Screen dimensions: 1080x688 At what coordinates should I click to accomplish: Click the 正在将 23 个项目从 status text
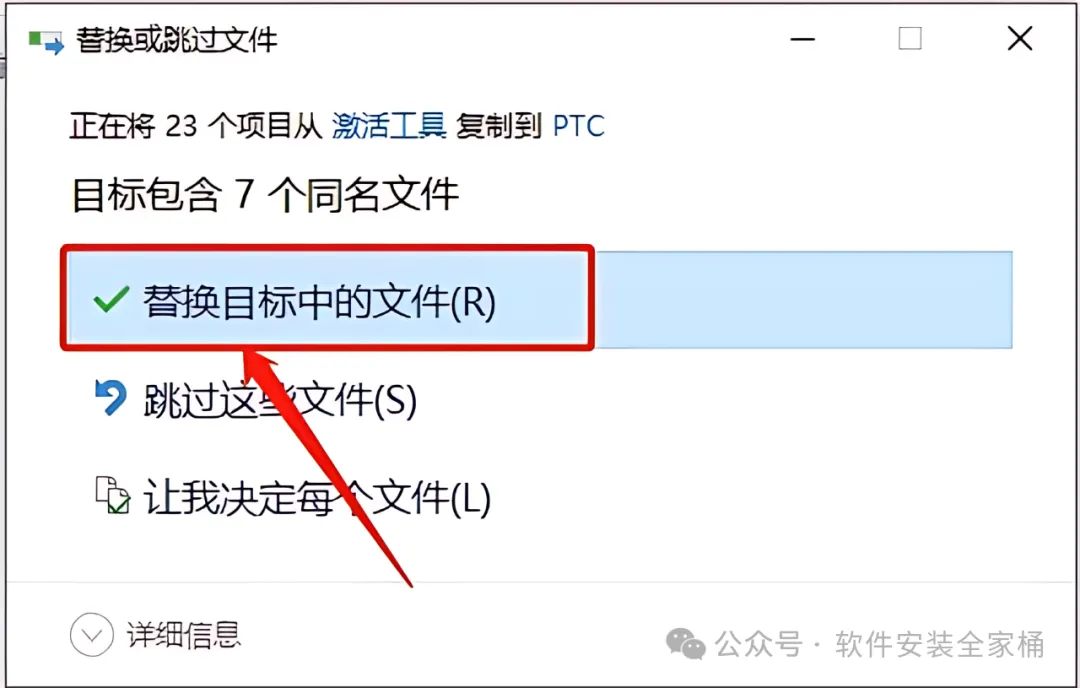tap(196, 126)
